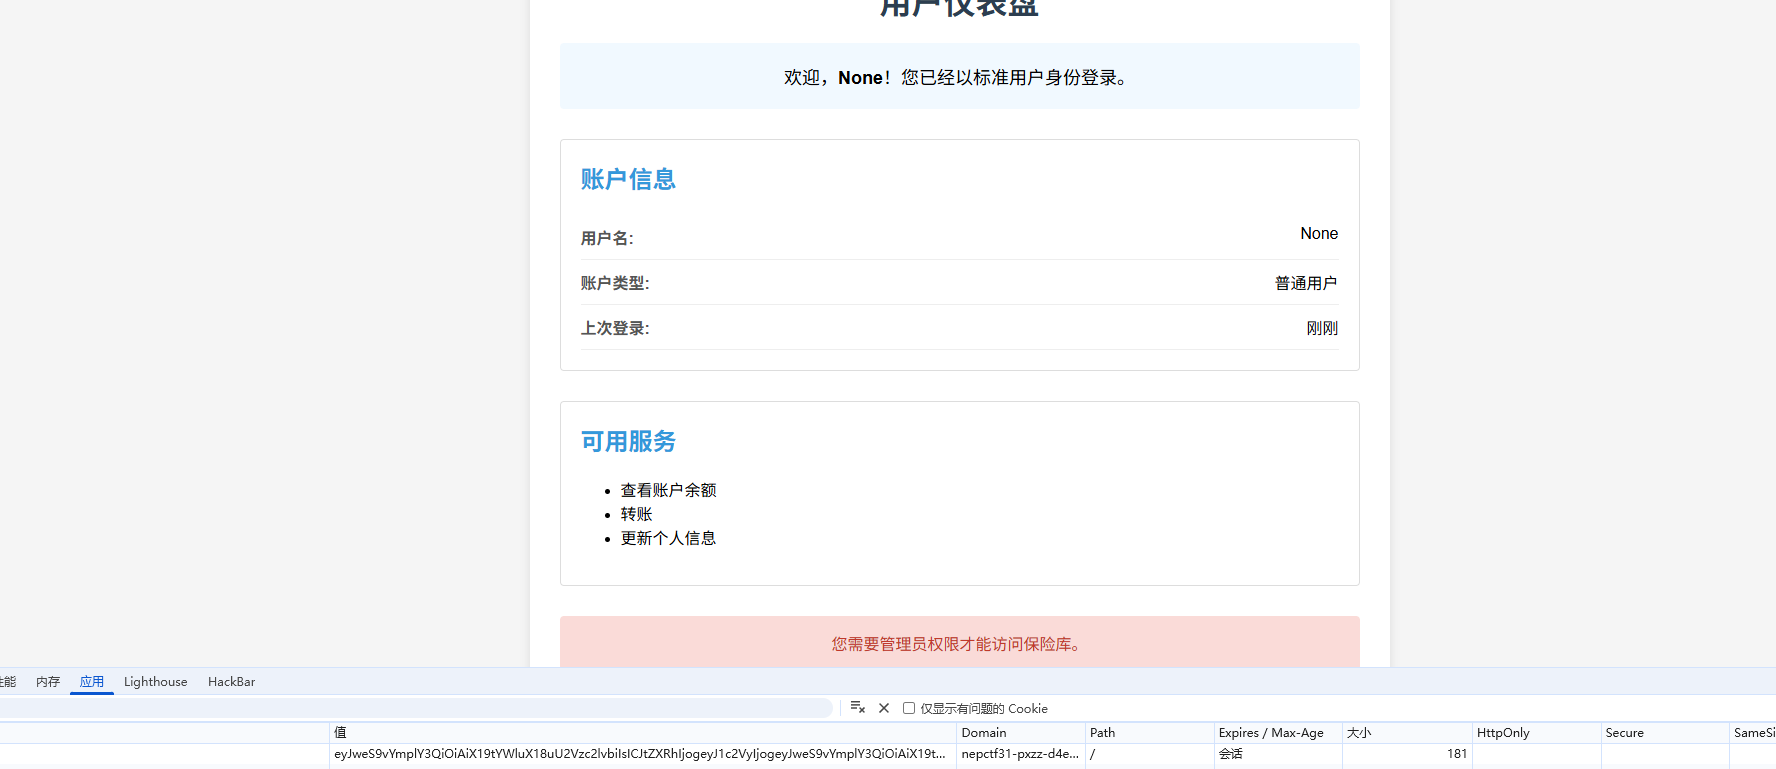Click the 更新个人信息 service item
The width and height of the screenshot is (1776, 769).
[x=668, y=538]
